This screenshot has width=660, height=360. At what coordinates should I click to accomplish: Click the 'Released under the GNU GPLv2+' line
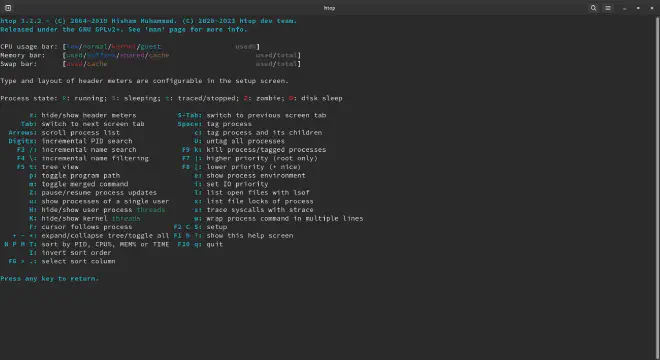(124, 29)
